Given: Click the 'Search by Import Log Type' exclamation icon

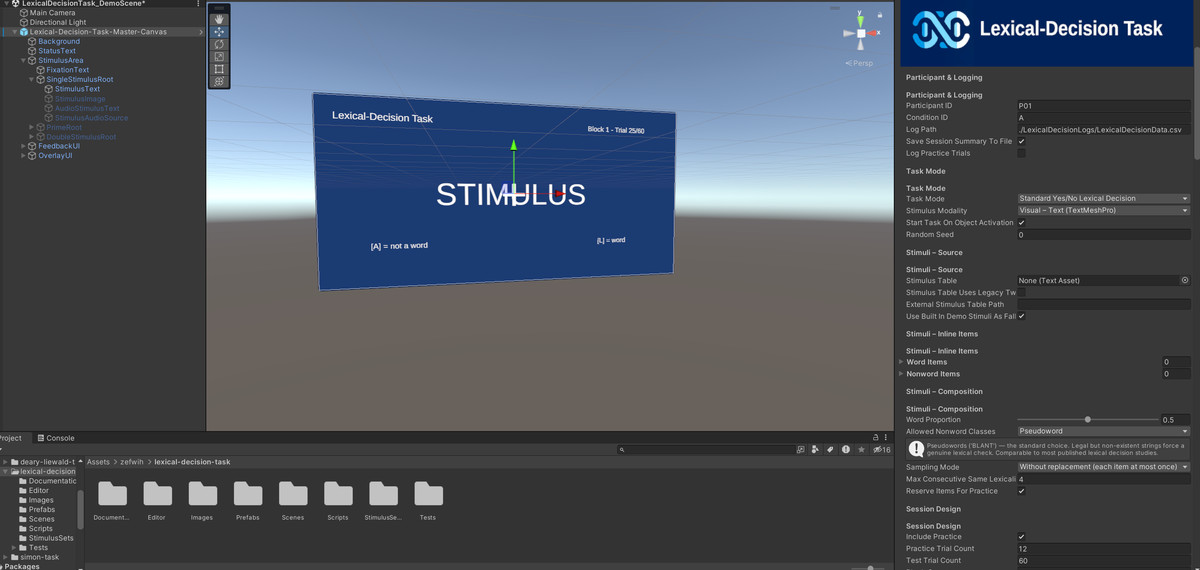Looking at the screenshot, I should (846, 450).
